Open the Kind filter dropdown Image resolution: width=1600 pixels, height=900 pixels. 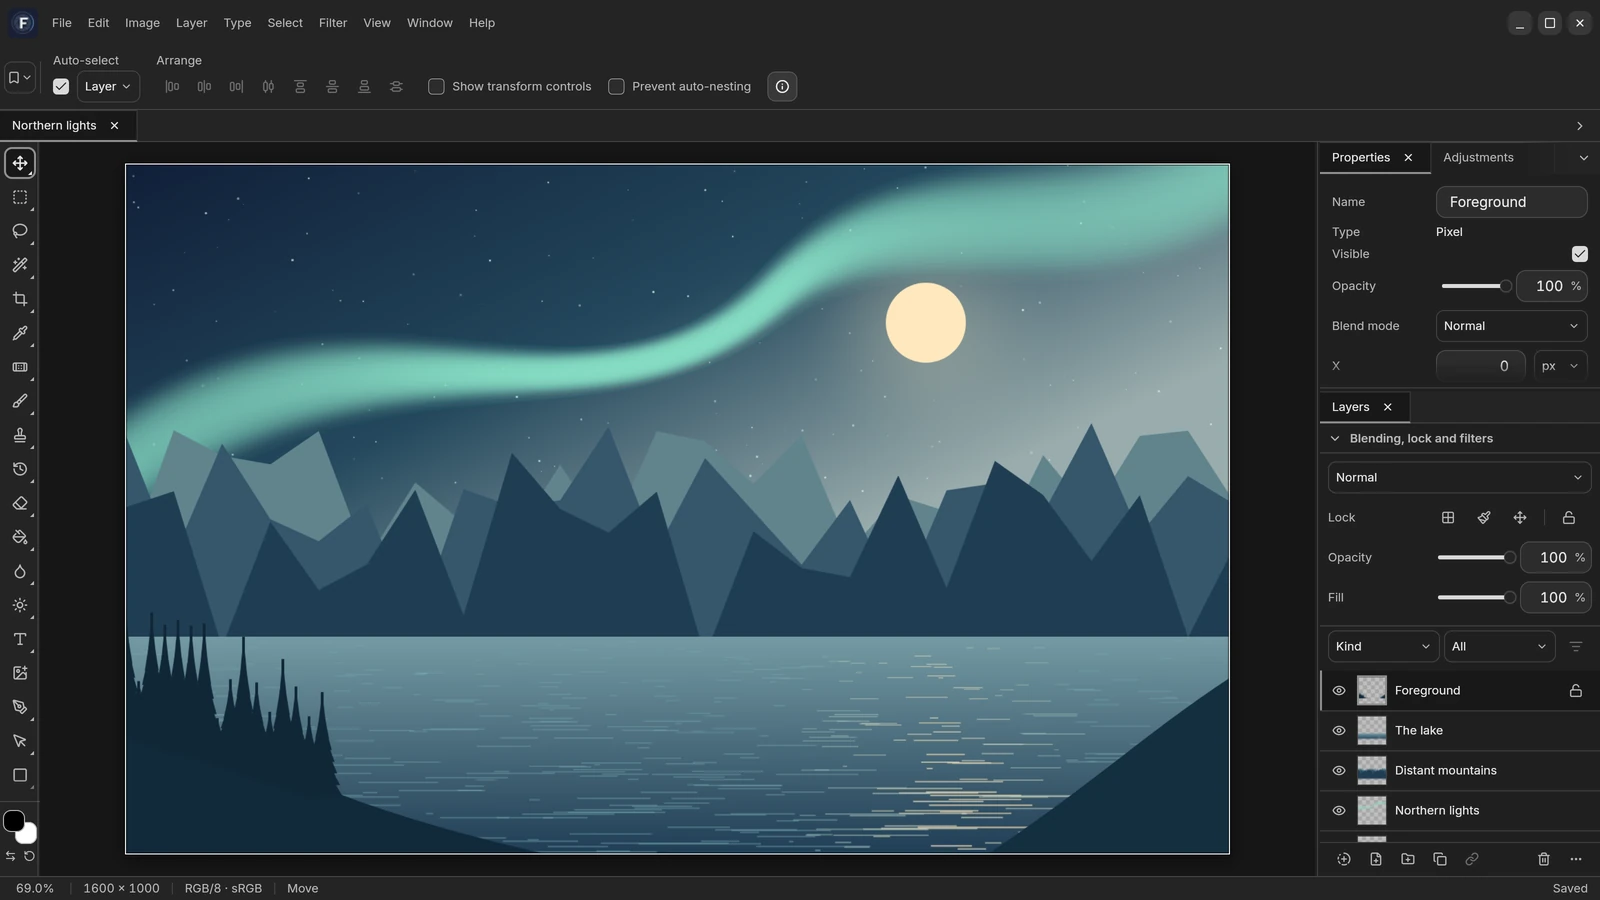point(1383,646)
